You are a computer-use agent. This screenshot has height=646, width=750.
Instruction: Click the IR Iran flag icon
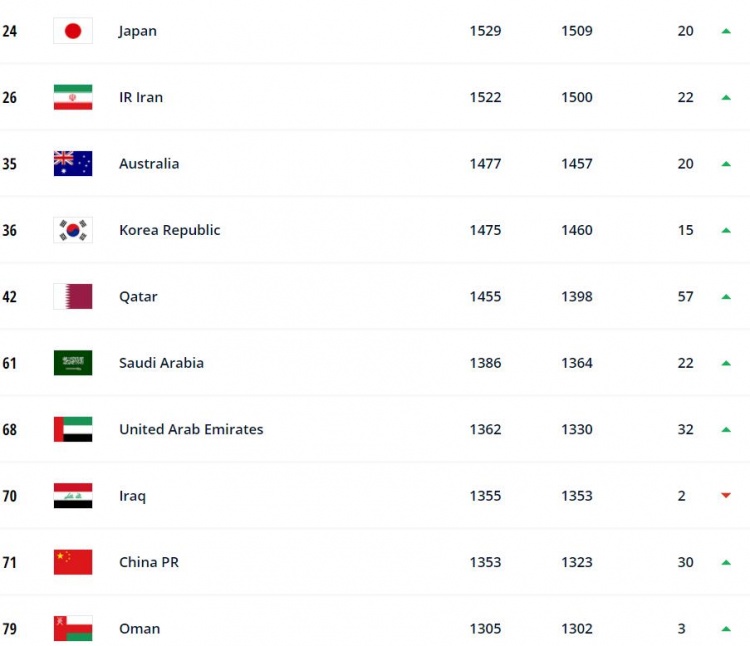[73, 97]
